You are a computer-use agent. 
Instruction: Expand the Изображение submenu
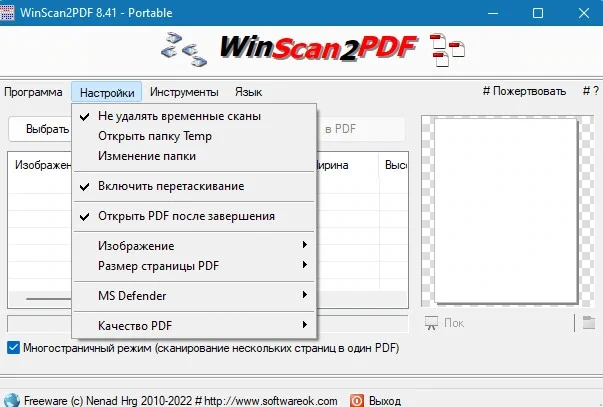click(194, 246)
